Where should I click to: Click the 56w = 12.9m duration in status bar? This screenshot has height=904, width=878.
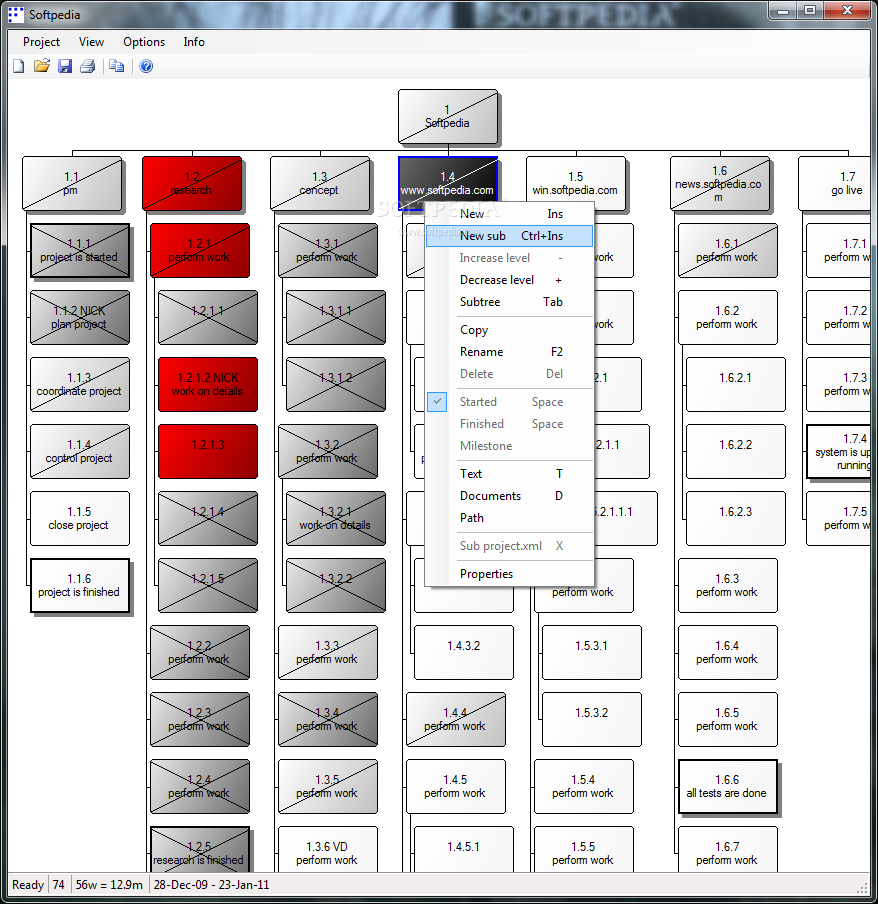point(109,885)
